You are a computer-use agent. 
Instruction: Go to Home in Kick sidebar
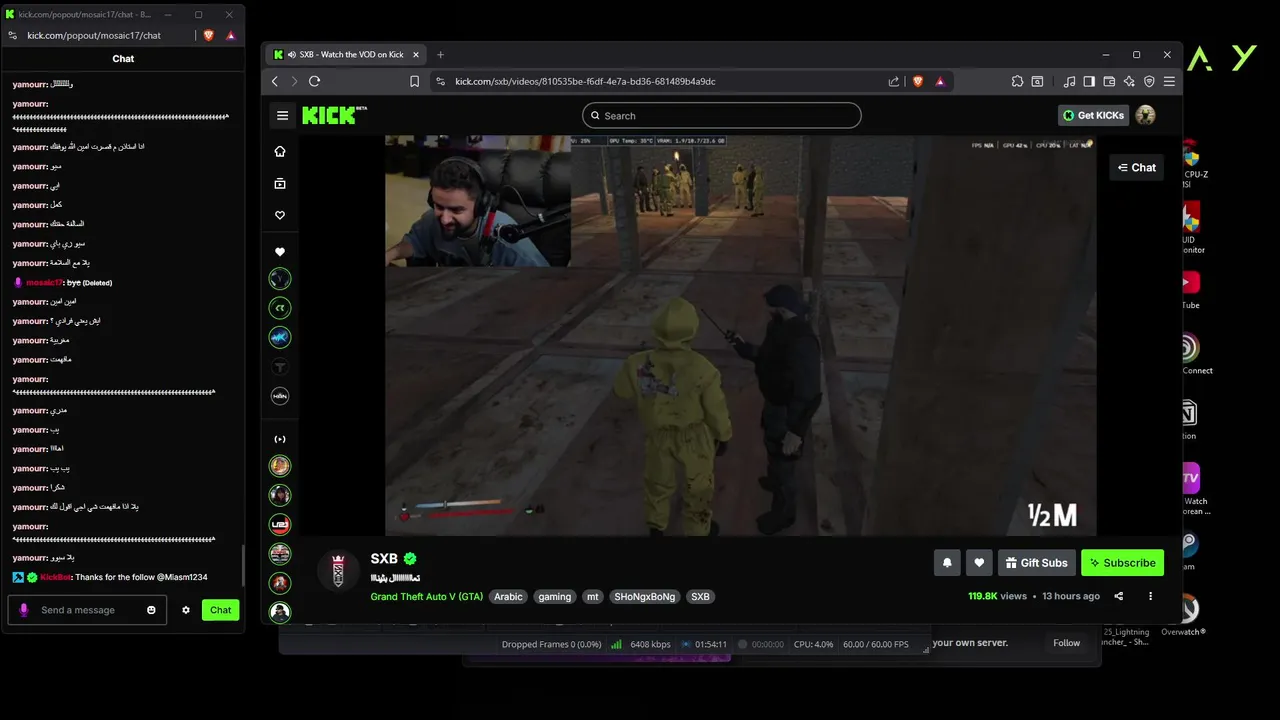click(280, 151)
